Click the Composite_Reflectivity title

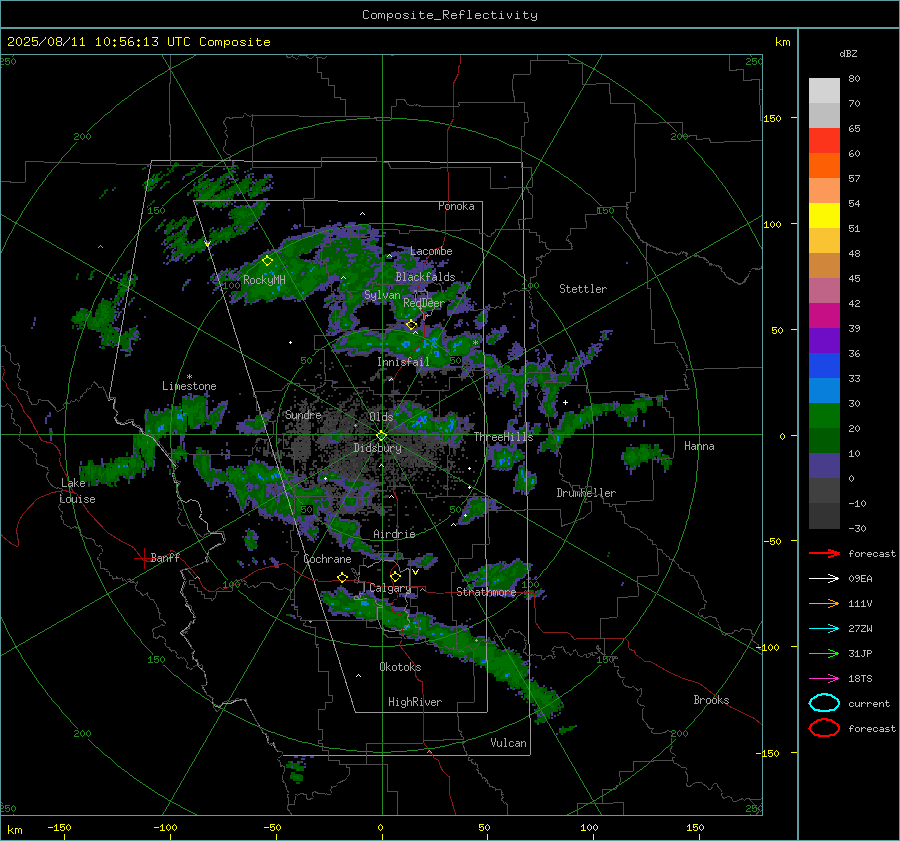[x=450, y=15]
